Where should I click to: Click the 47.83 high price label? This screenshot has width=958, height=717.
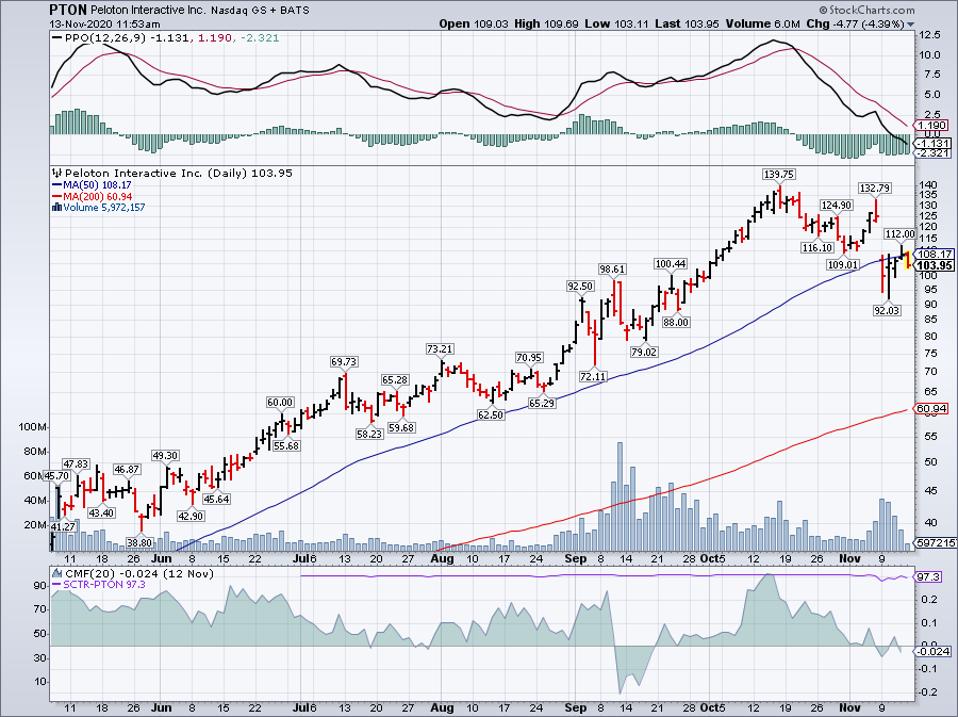[76, 464]
